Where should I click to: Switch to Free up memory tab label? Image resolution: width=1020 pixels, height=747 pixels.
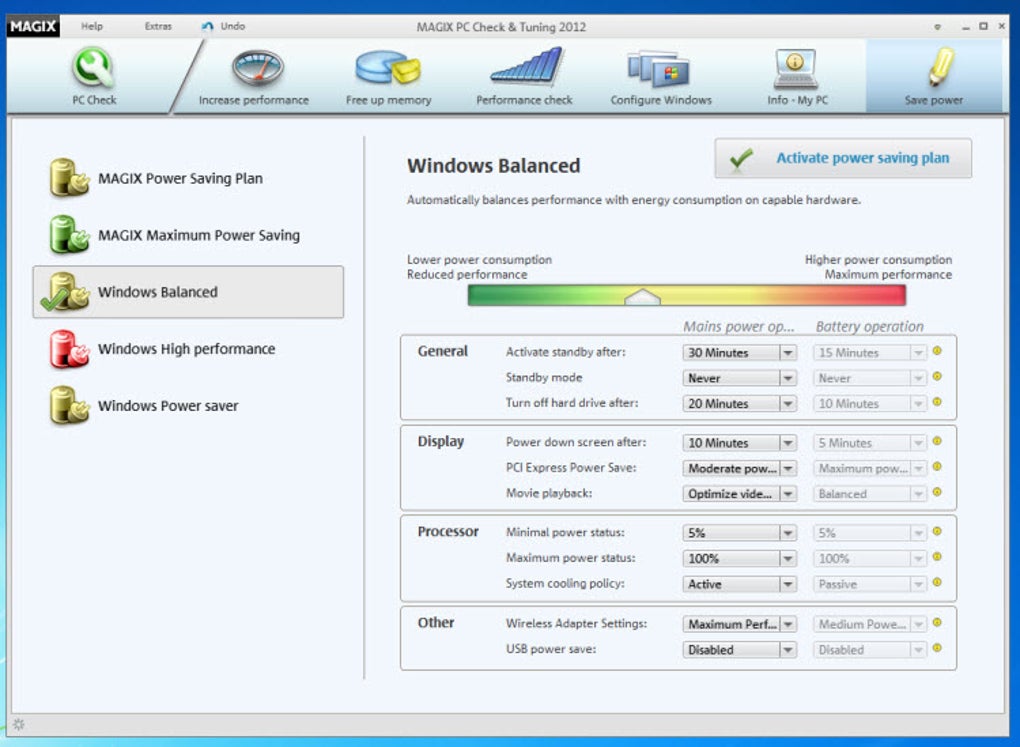click(388, 100)
